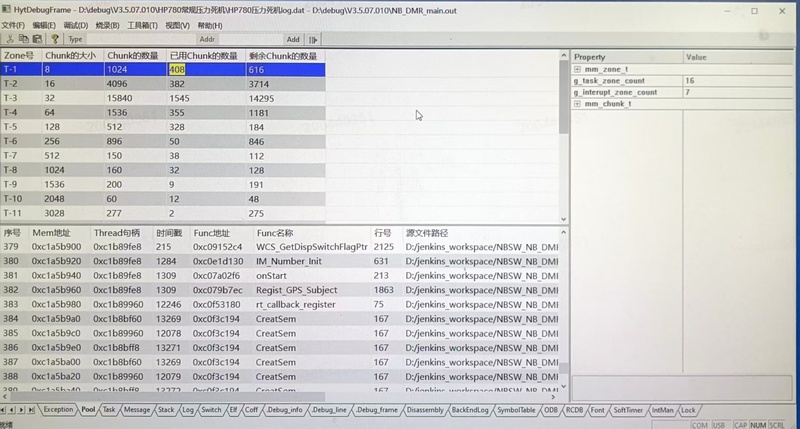800x429 pixels.
Task: Select the rt_callback_register row 383
Action: point(280,304)
